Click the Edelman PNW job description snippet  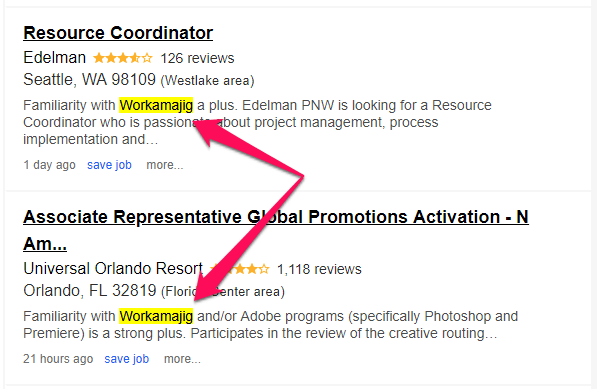point(257,122)
